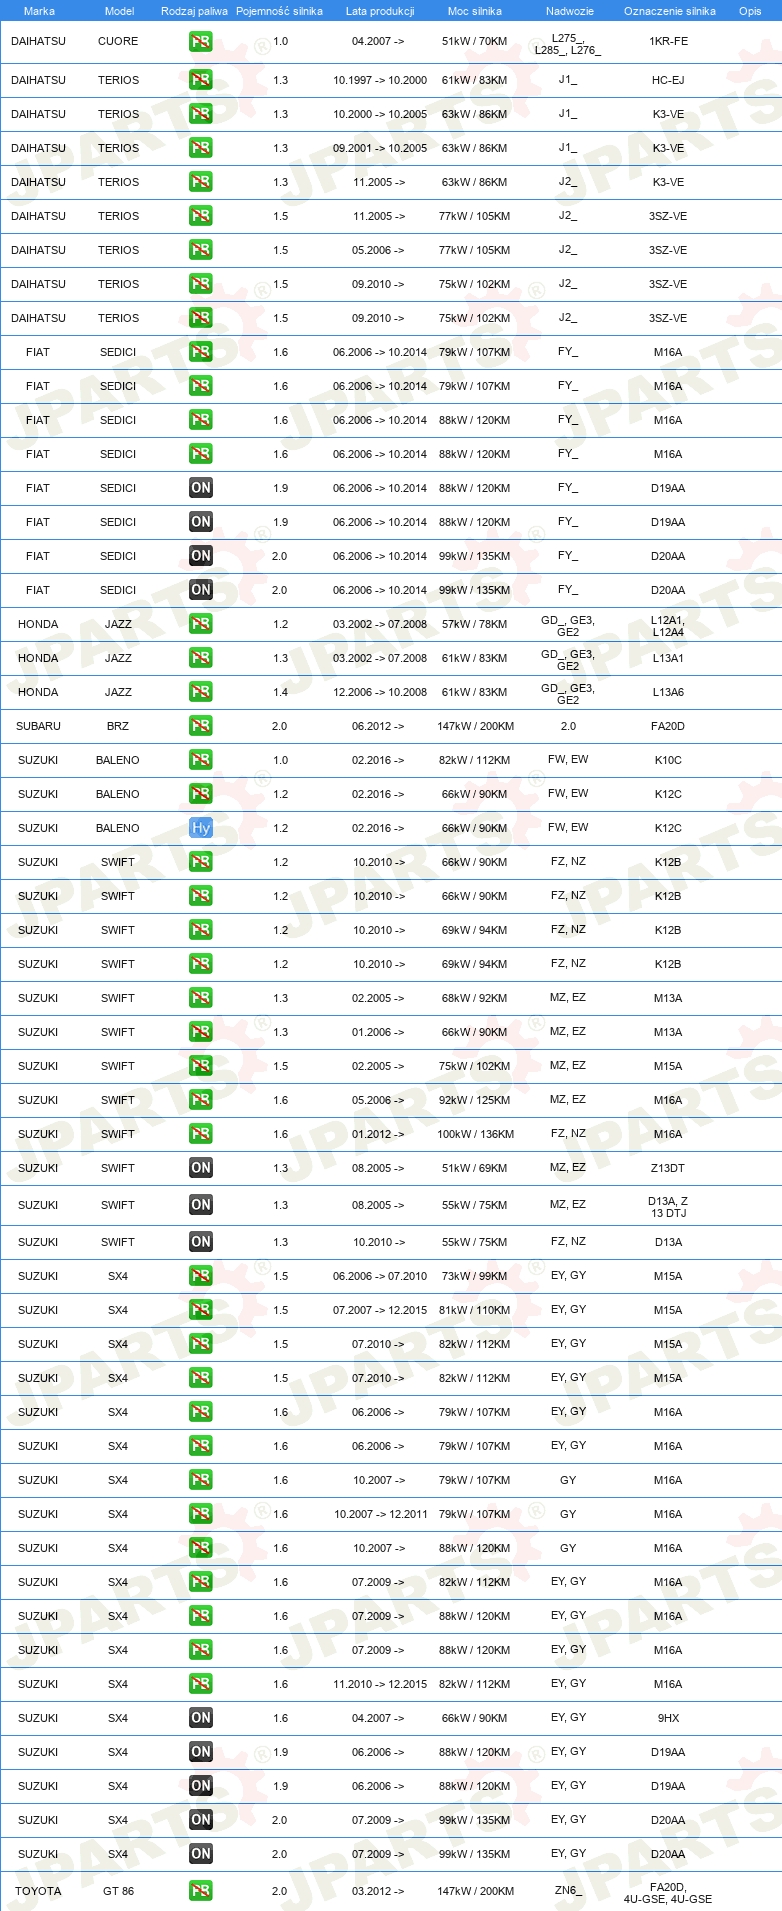The height and width of the screenshot is (1911, 782).
Task: Select the ZN6_ body code
Action: point(568,1890)
